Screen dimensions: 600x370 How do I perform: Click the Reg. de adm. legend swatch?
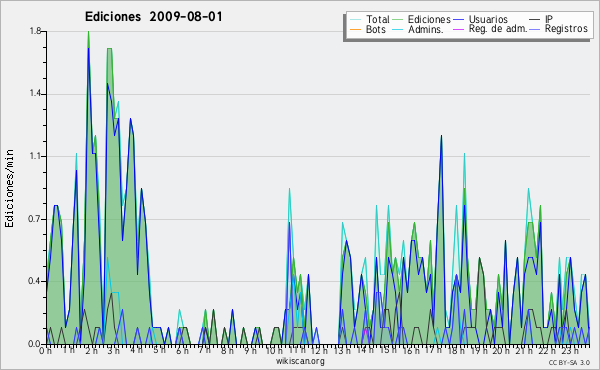pos(458,29)
